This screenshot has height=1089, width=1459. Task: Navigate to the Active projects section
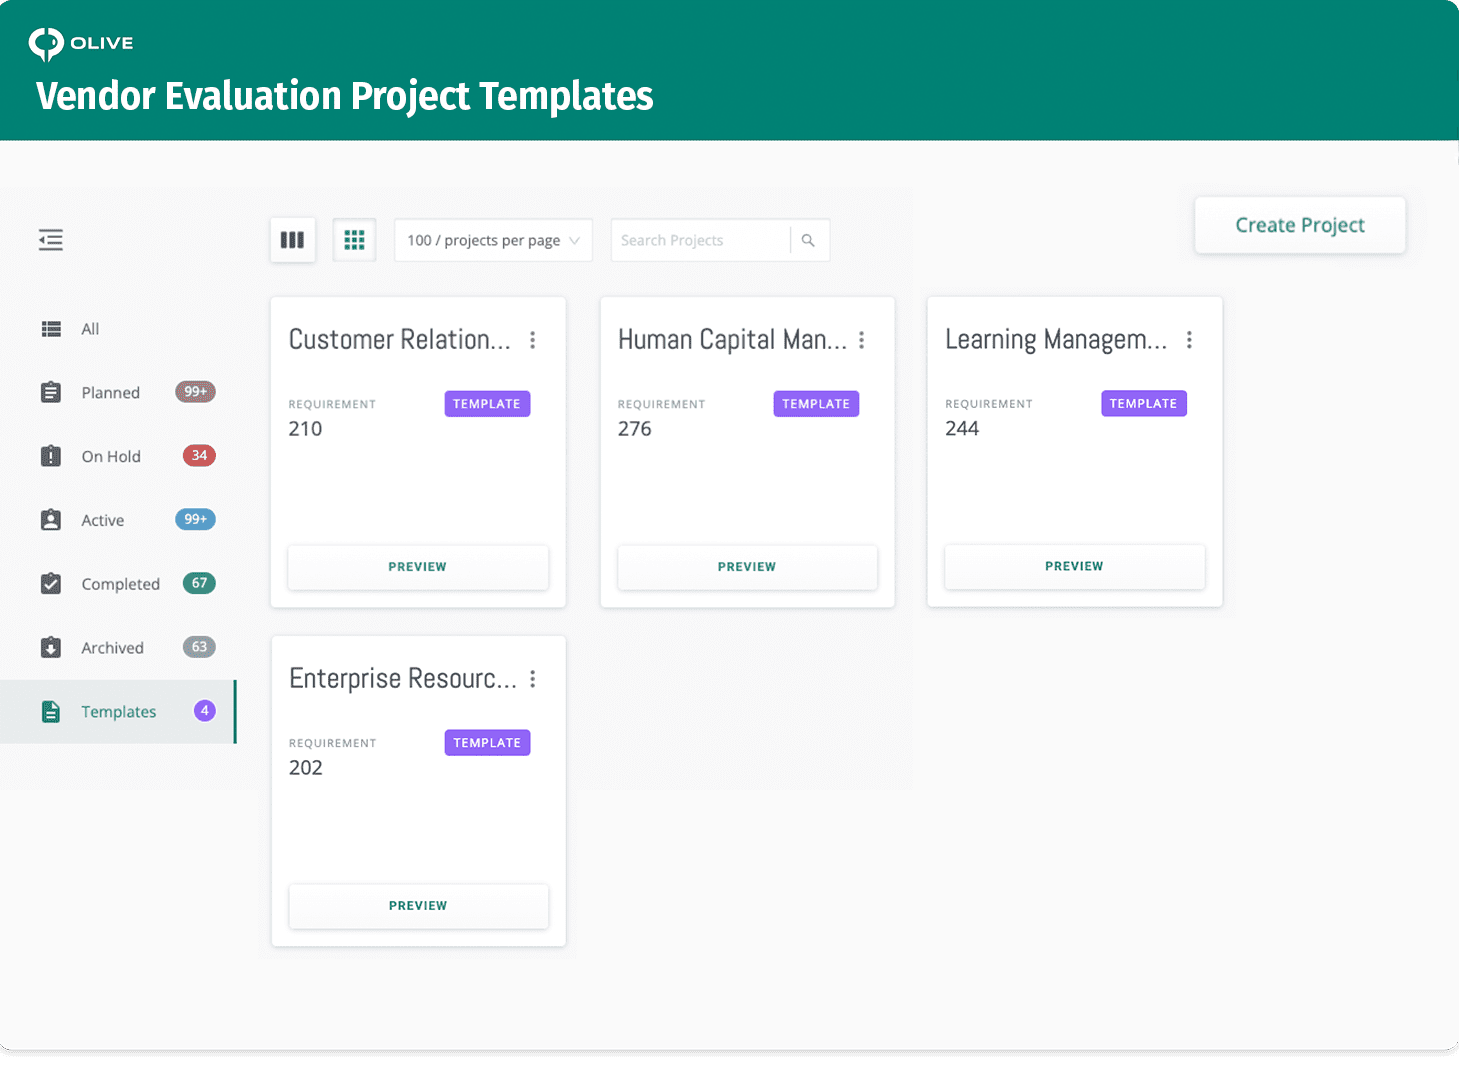pyautogui.click(x=102, y=519)
